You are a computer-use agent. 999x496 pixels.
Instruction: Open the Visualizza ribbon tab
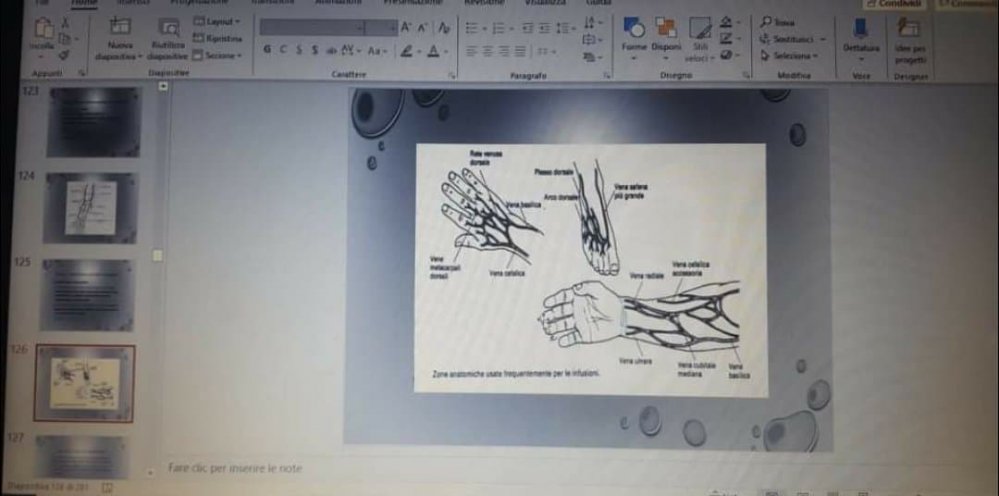(x=545, y=3)
